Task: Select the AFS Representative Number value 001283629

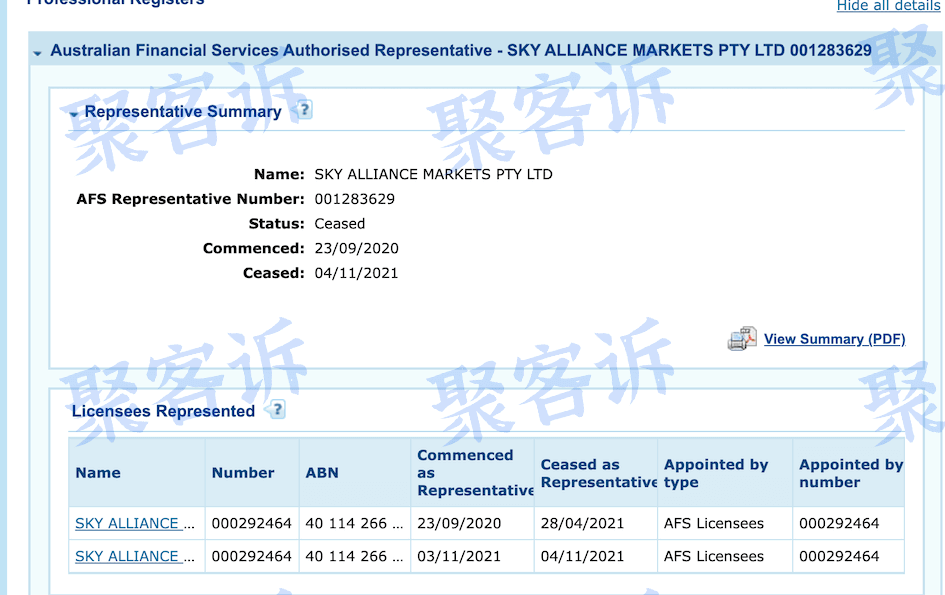Action: pos(354,199)
